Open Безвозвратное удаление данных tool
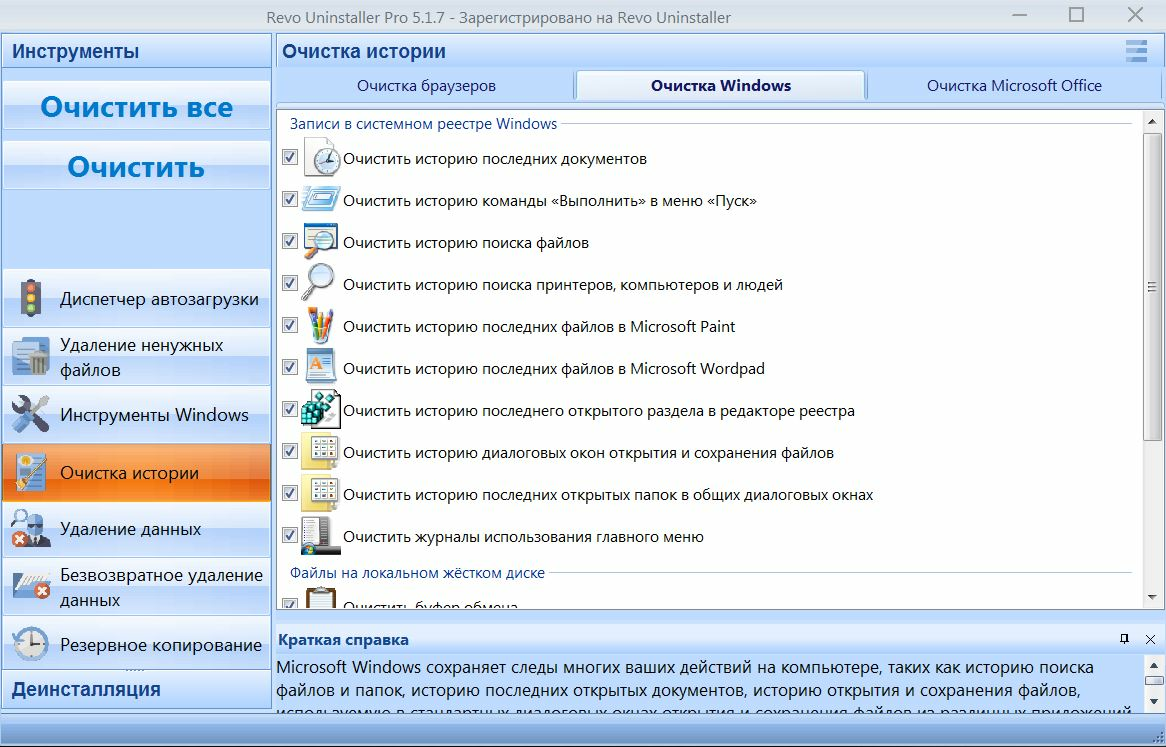The image size is (1166, 747). [137, 587]
